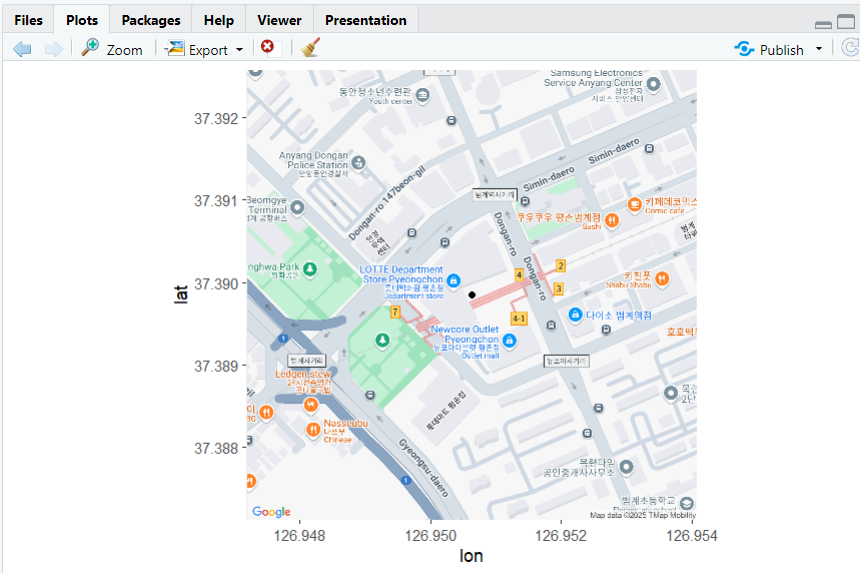This screenshot has width=860, height=573.
Task: Open the Packages tab
Action: (x=151, y=20)
